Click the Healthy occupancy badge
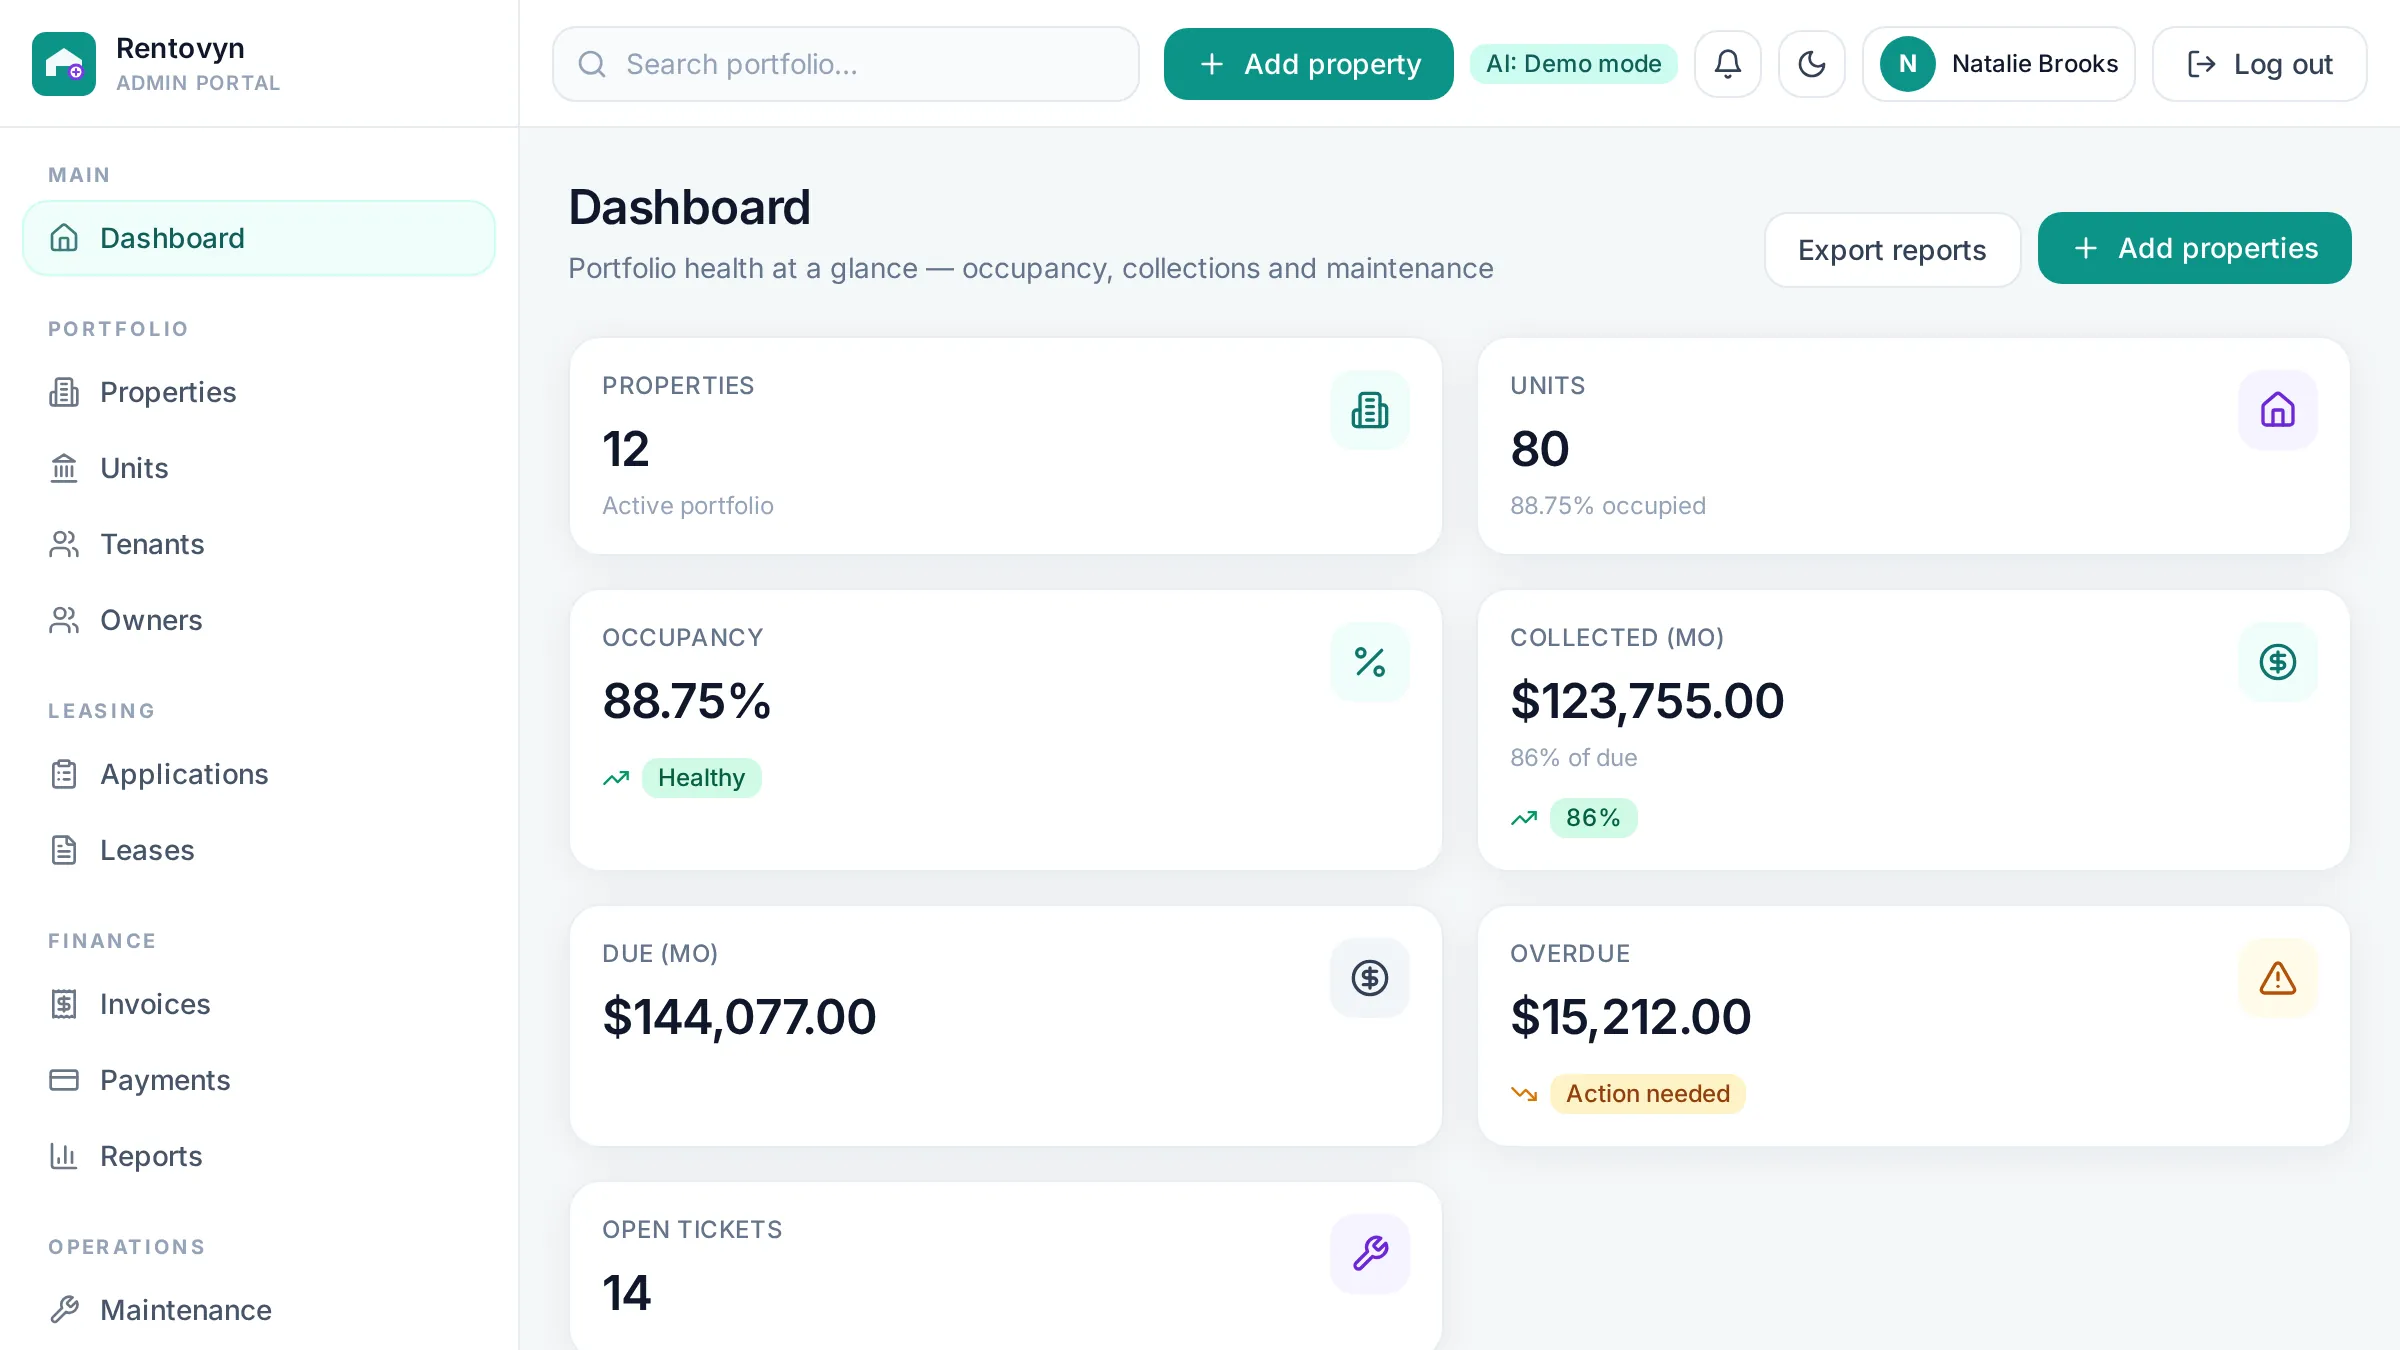Image resolution: width=2400 pixels, height=1350 pixels. click(701, 778)
